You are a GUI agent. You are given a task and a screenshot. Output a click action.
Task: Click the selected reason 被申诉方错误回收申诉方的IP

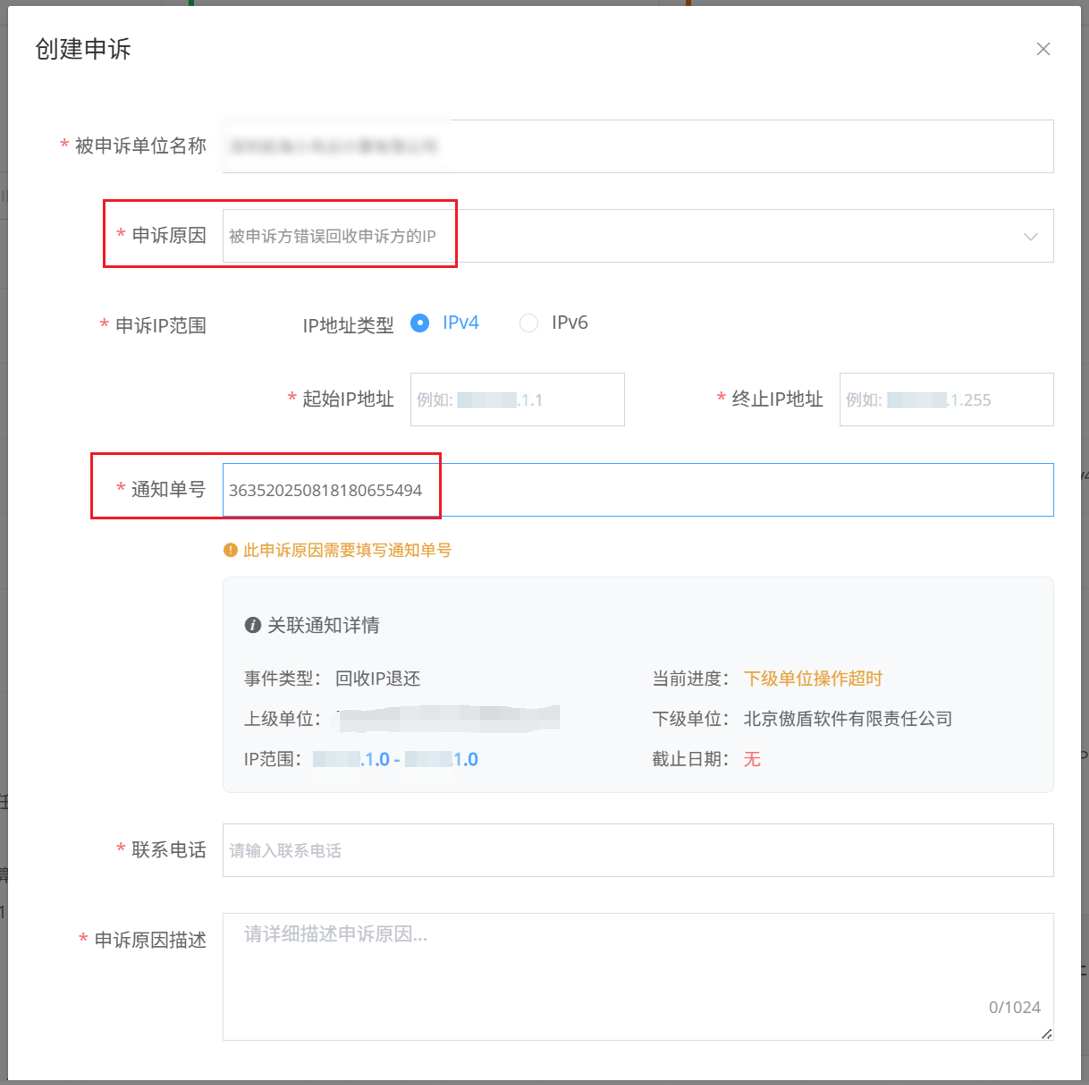tap(332, 236)
